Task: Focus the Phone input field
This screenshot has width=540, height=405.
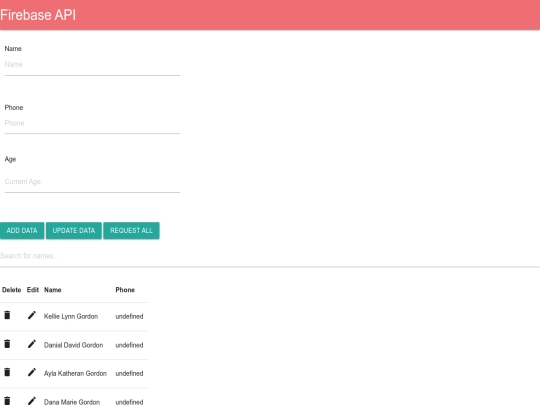Action: tap(92, 123)
